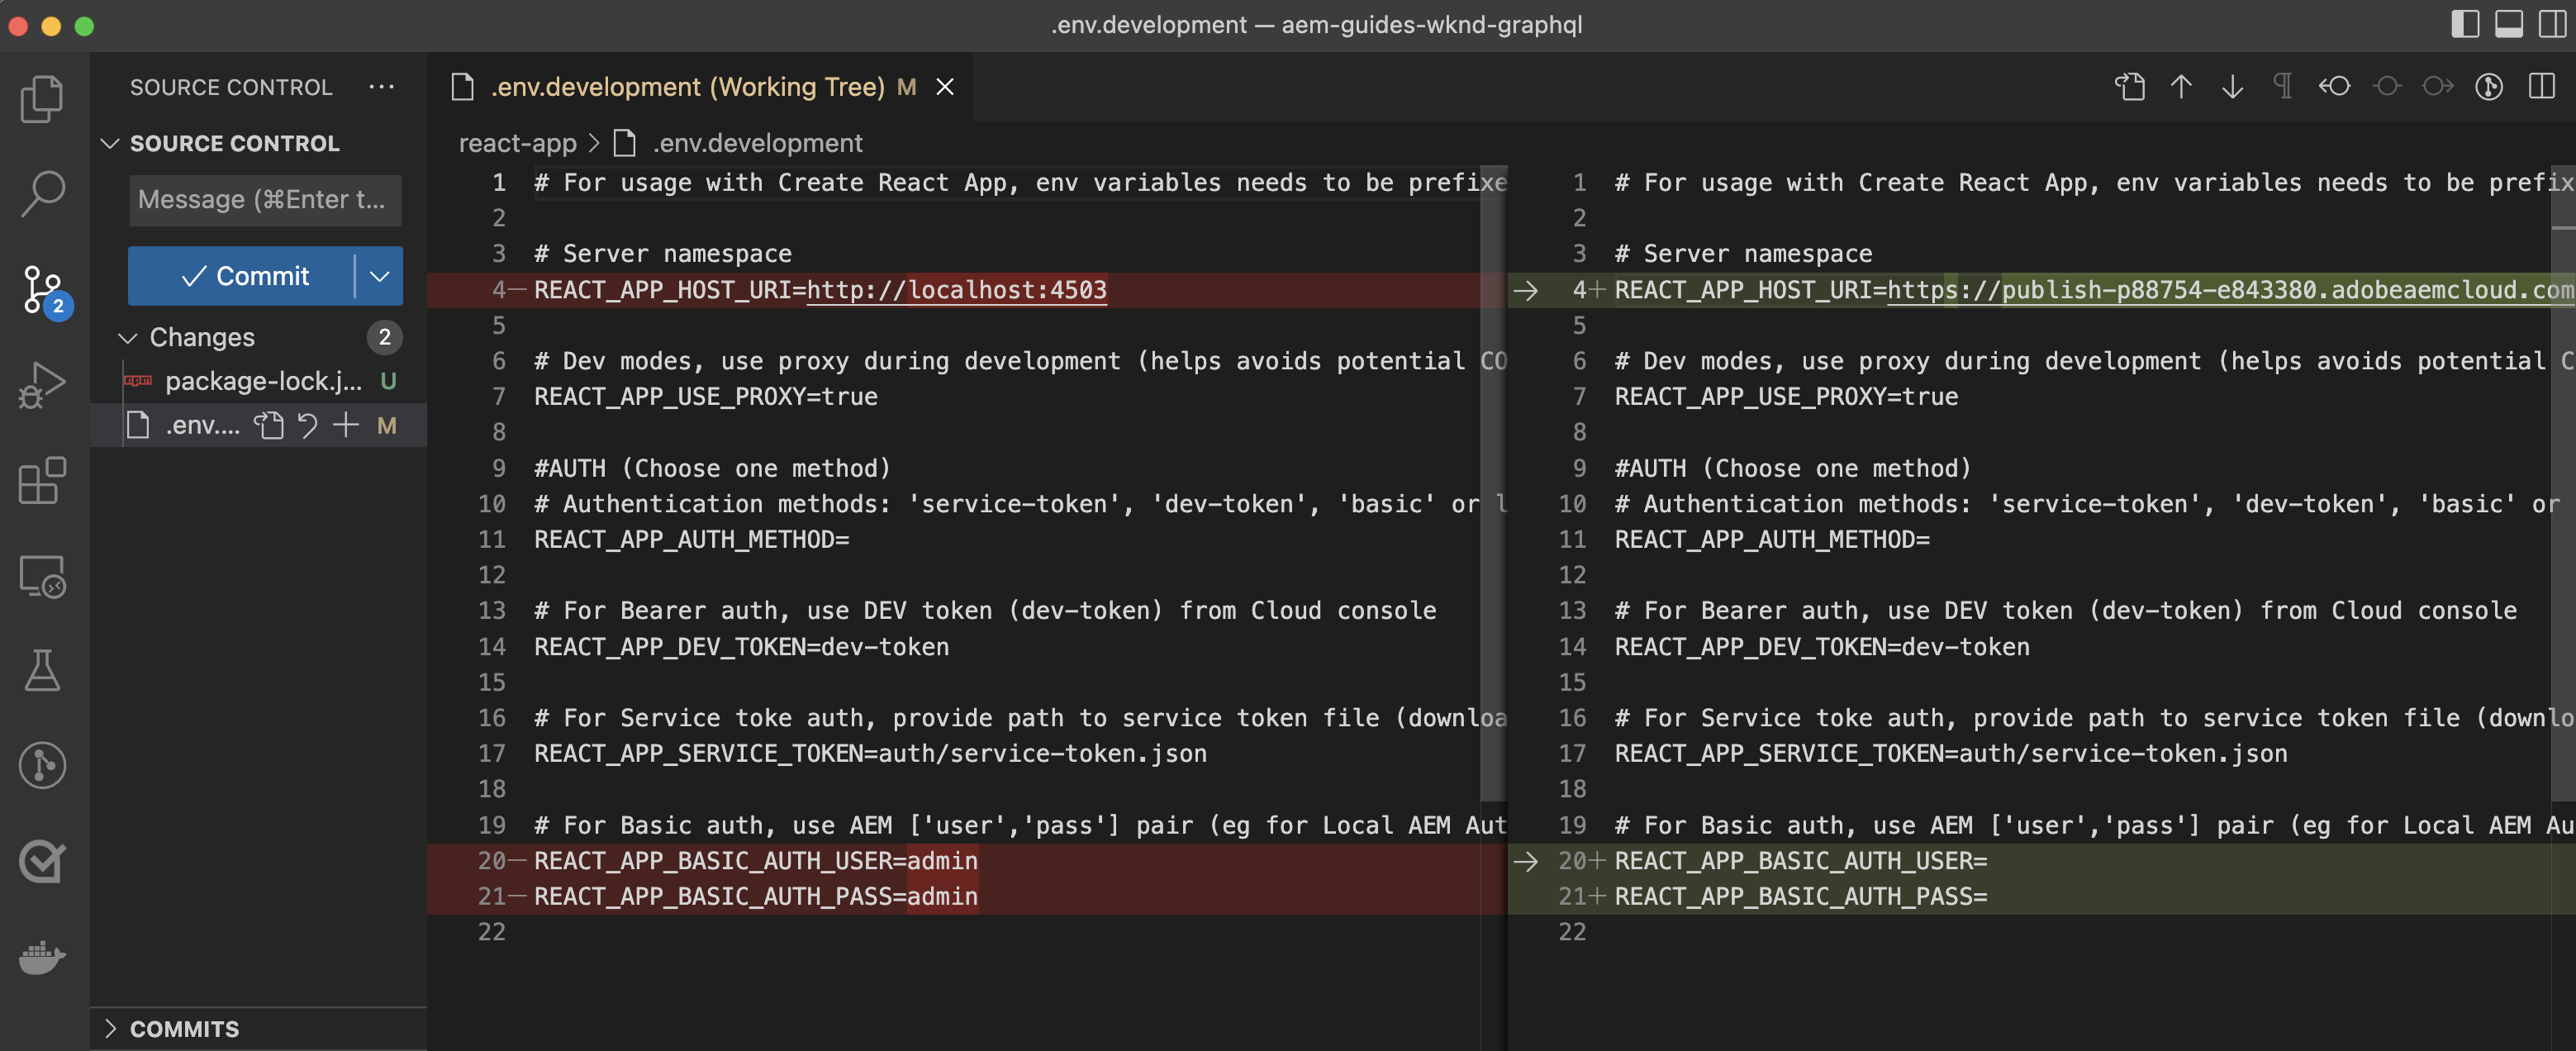
Task: Open the Docker view in activity bar
Action: (x=42, y=957)
